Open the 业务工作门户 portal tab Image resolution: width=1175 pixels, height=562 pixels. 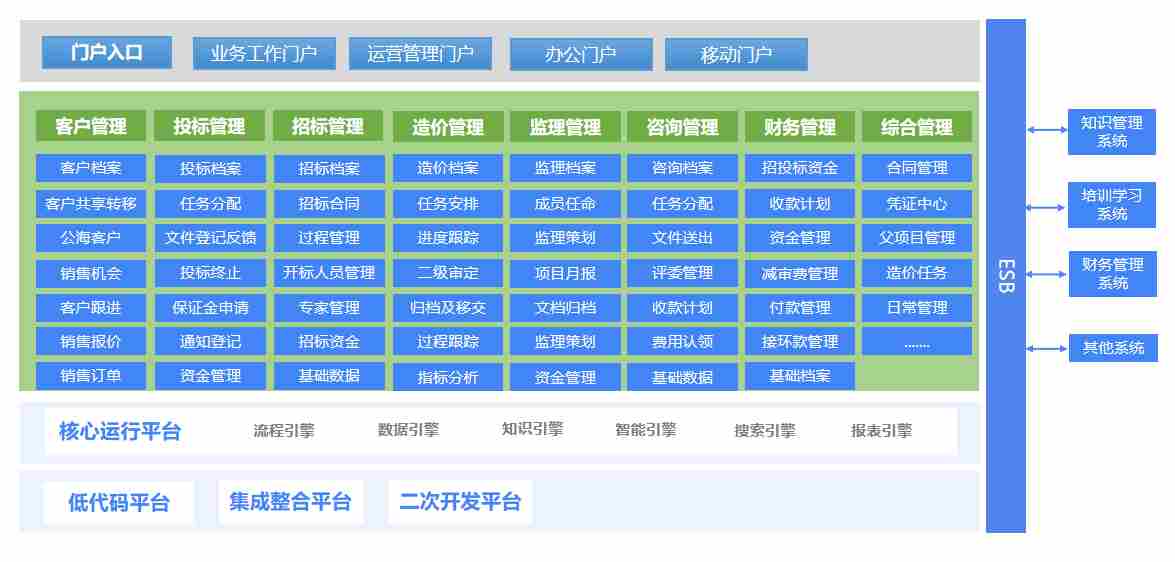264,54
